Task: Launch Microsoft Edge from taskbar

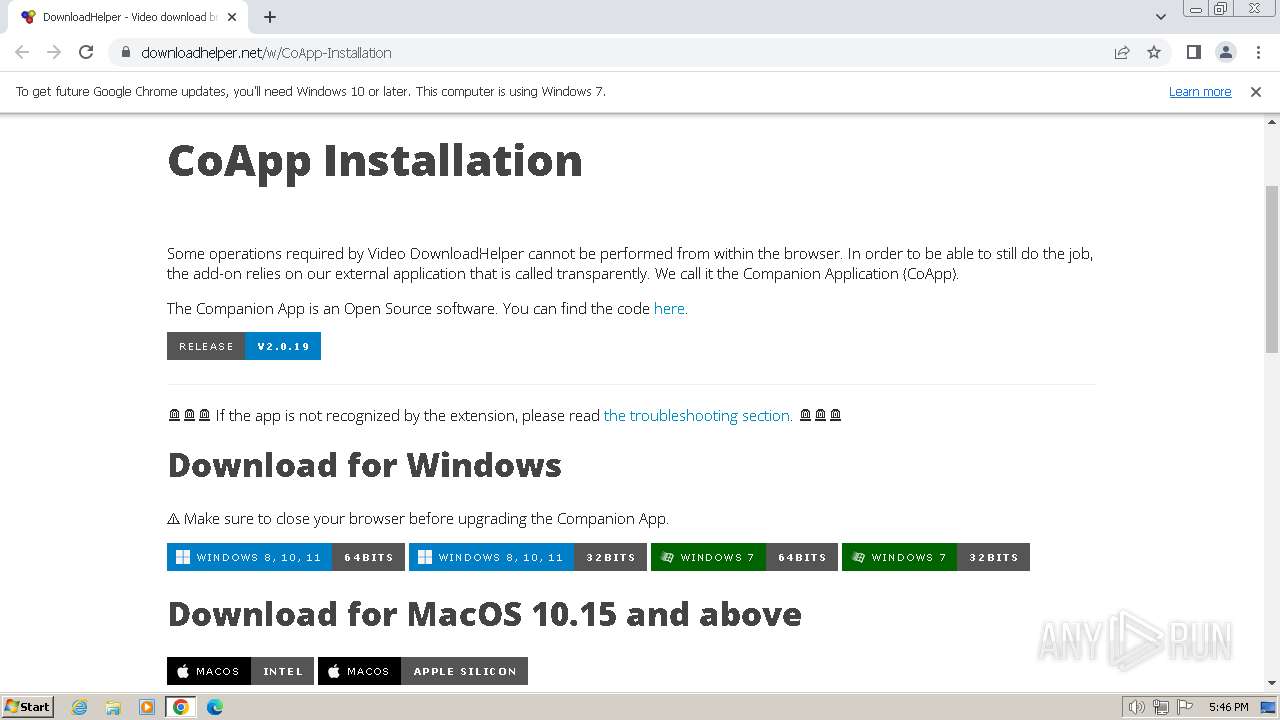Action: [x=215, y=707]
